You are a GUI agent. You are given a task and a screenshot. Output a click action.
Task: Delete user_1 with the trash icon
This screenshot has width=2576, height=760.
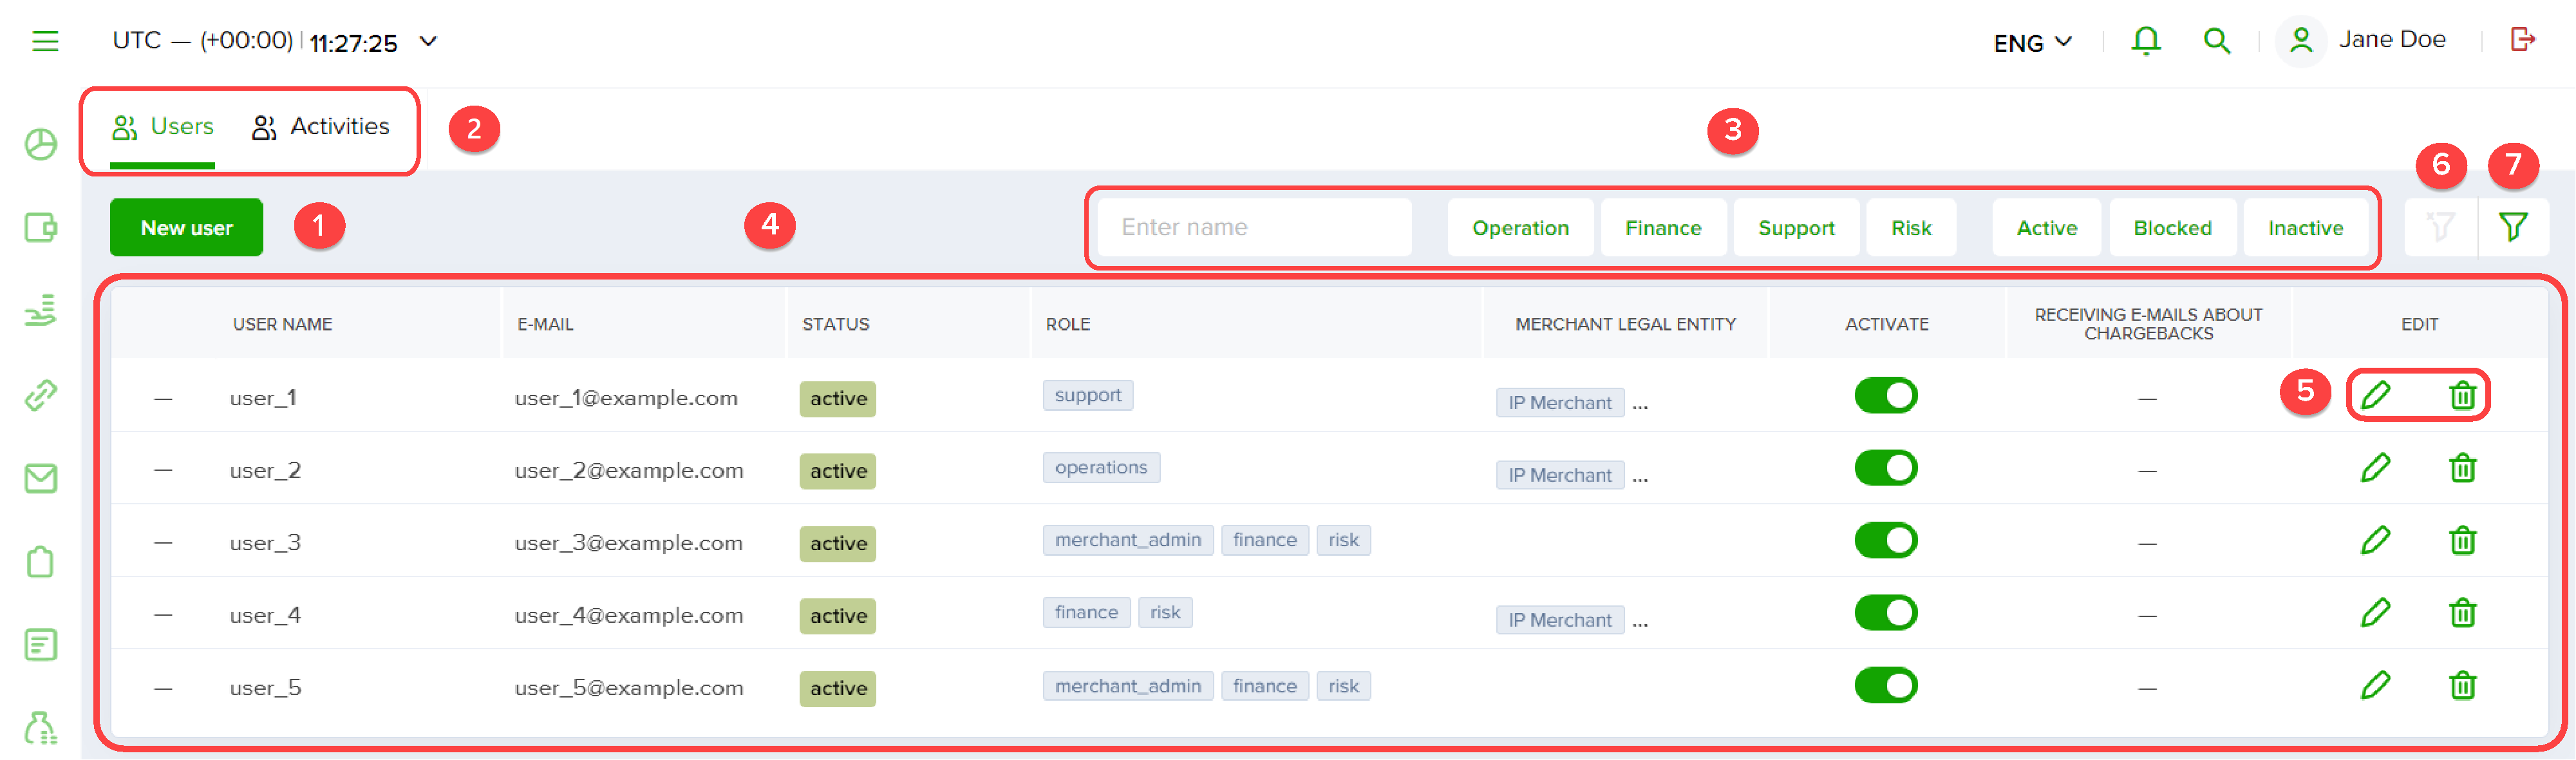click(2462, 396)
